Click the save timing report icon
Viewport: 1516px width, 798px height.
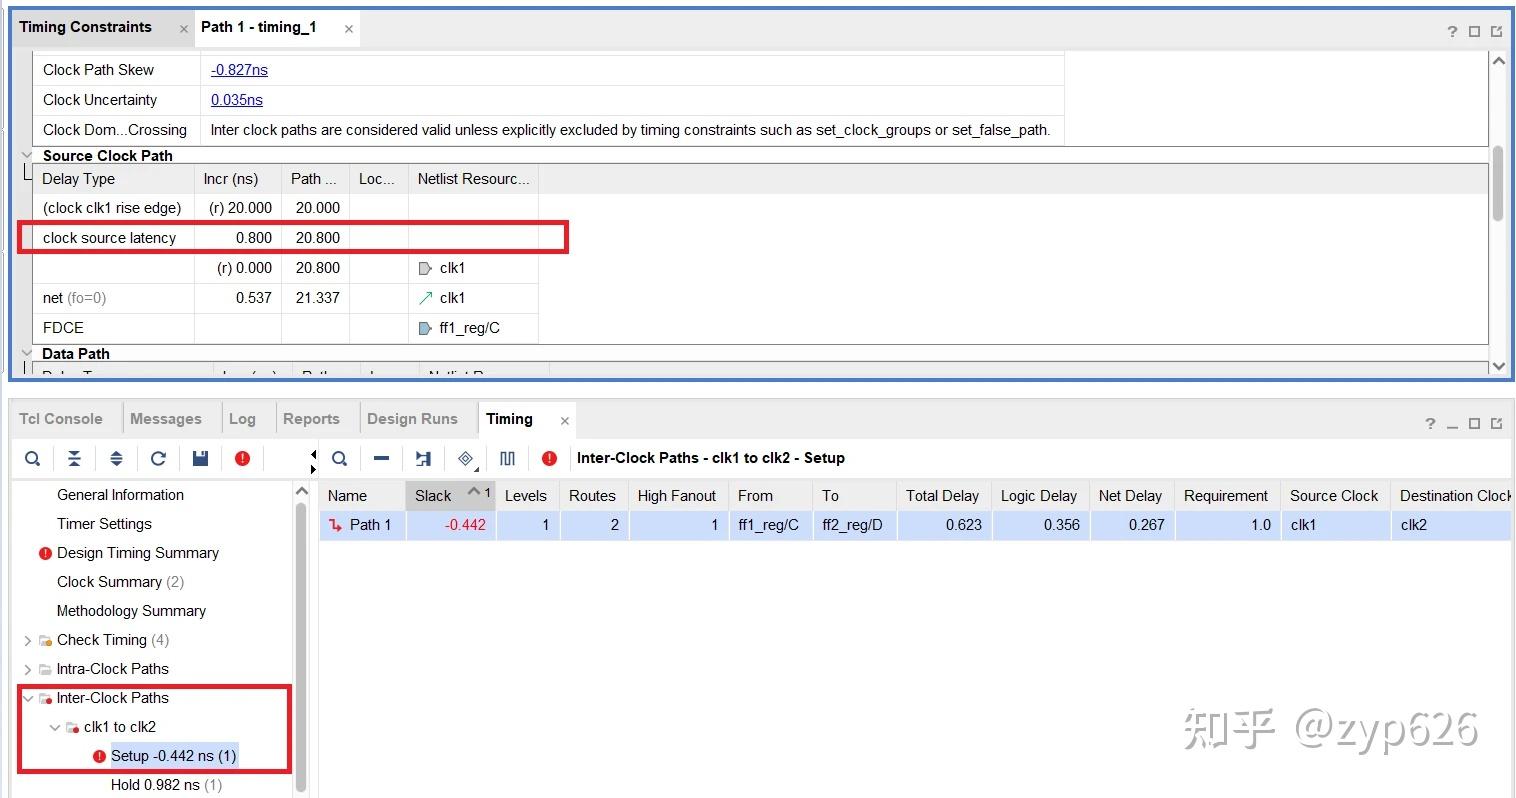point(200,458)
